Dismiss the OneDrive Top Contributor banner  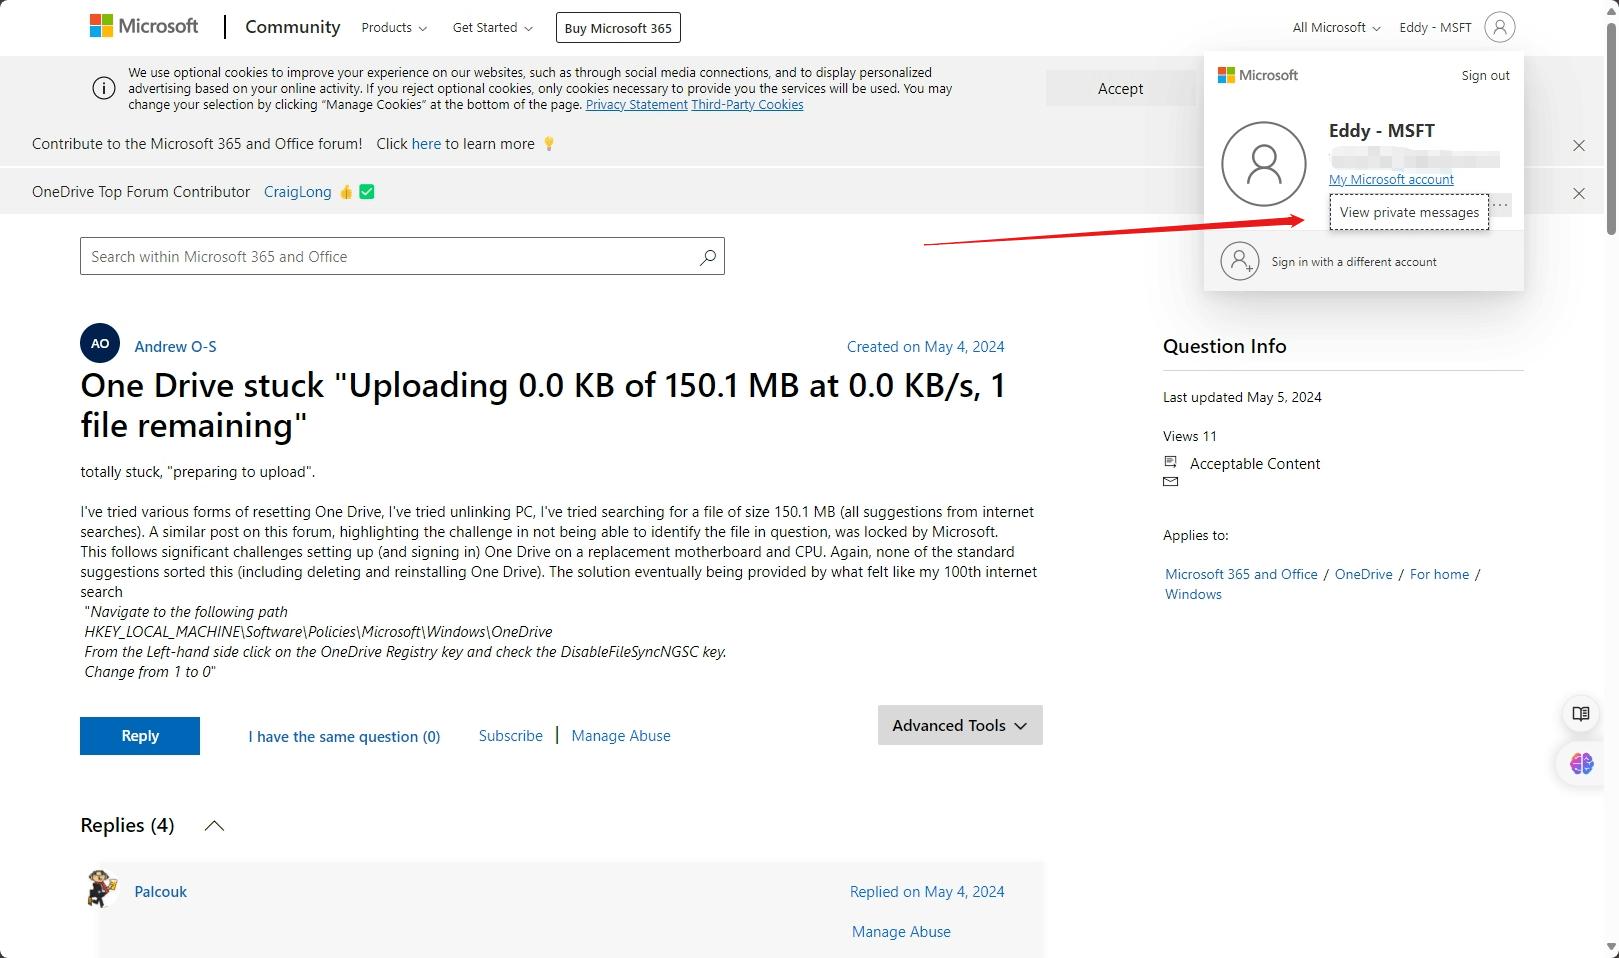tap(1579, 193)
